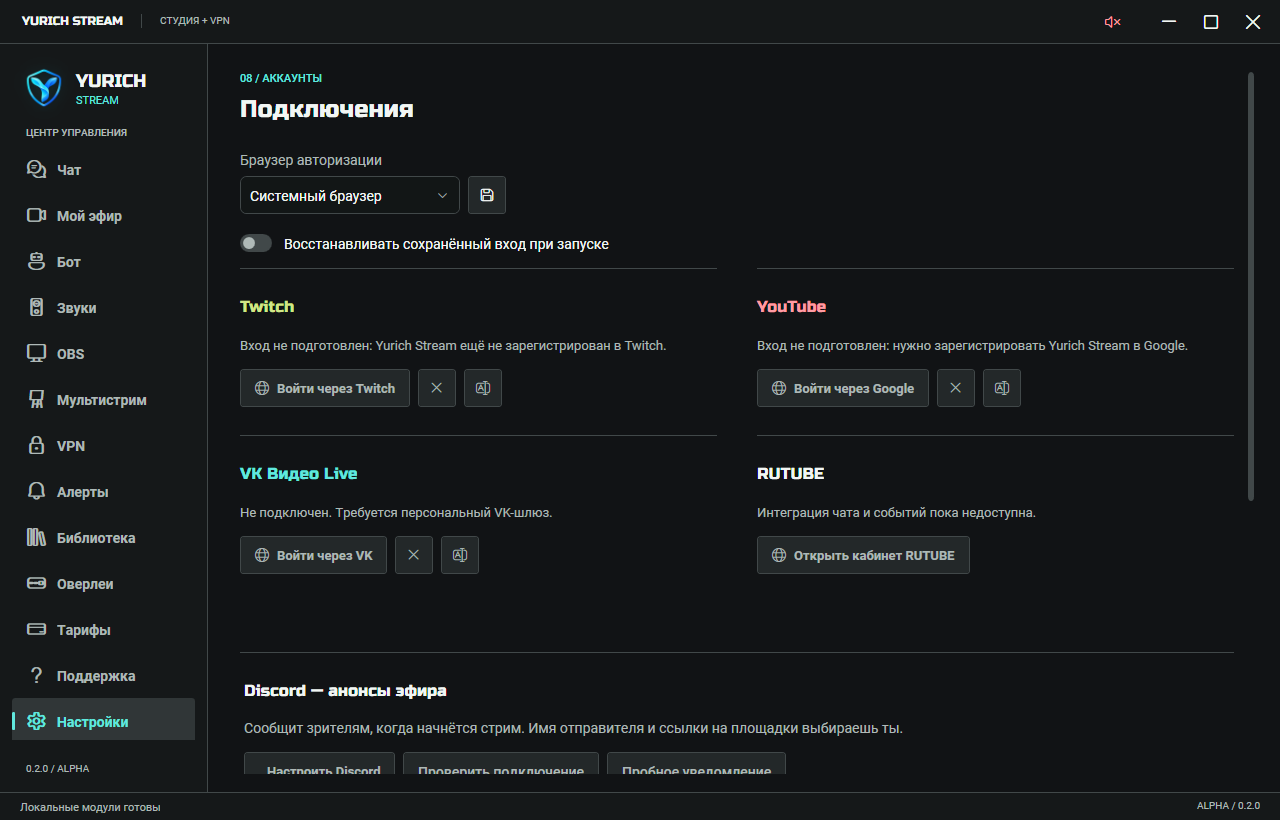Image resolution: width=1280 pixels, height=820 pixels.
Task: Sign in with the Войти через Google button
Action: [x=843, y=388]
